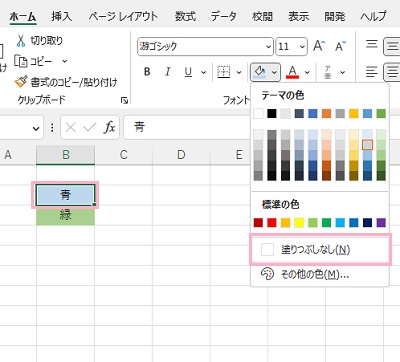Image resolution: width=400 pixels, height=362 pixels.
Task: Switch to the 挿入 tab
Action: pos(61,16)
